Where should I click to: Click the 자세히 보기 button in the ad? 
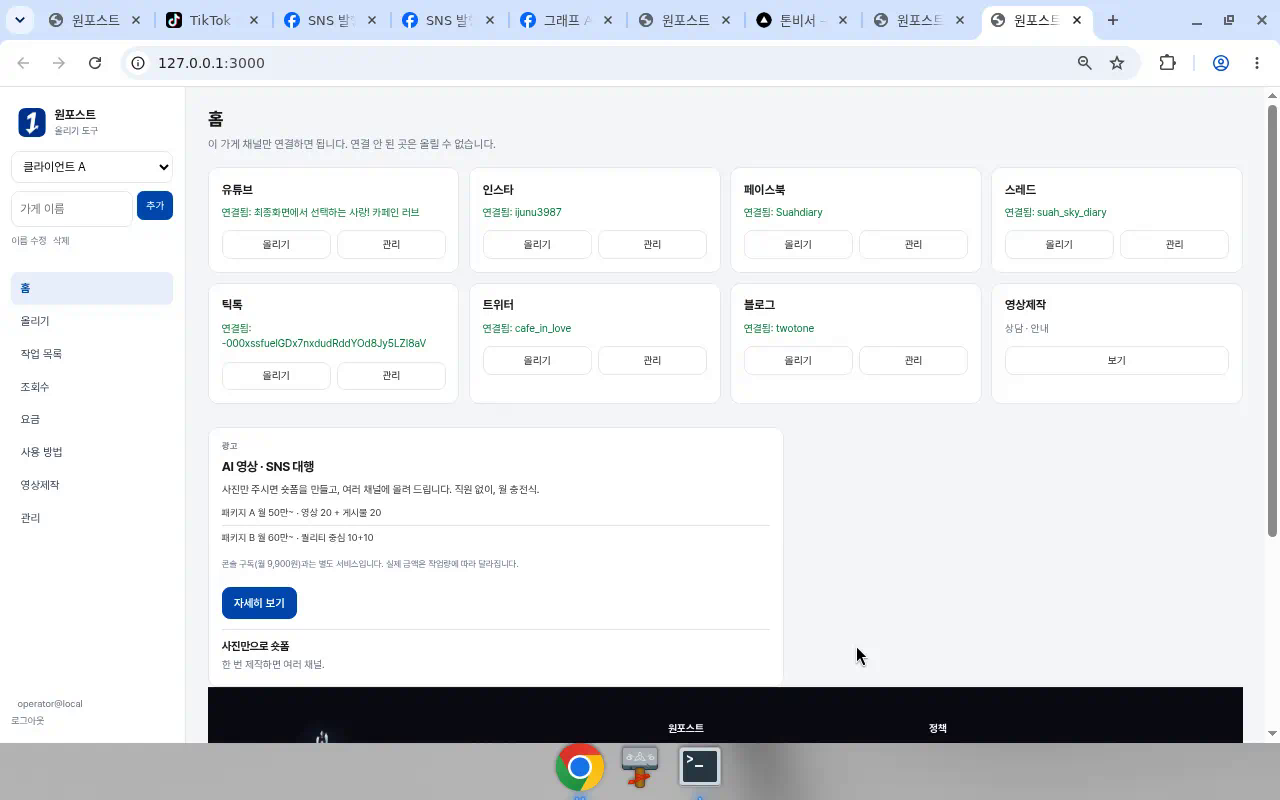click(x=259, y=603)
